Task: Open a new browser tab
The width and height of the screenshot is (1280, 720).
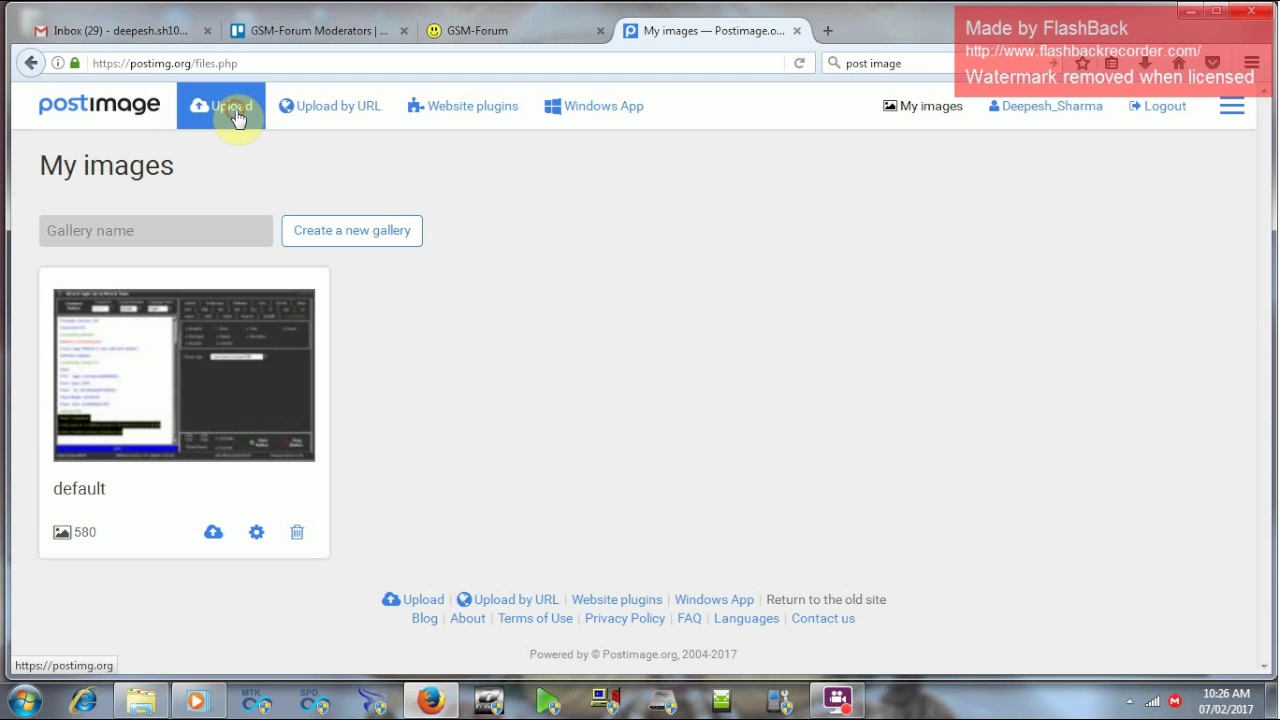Action: click(x=827, y=31)
